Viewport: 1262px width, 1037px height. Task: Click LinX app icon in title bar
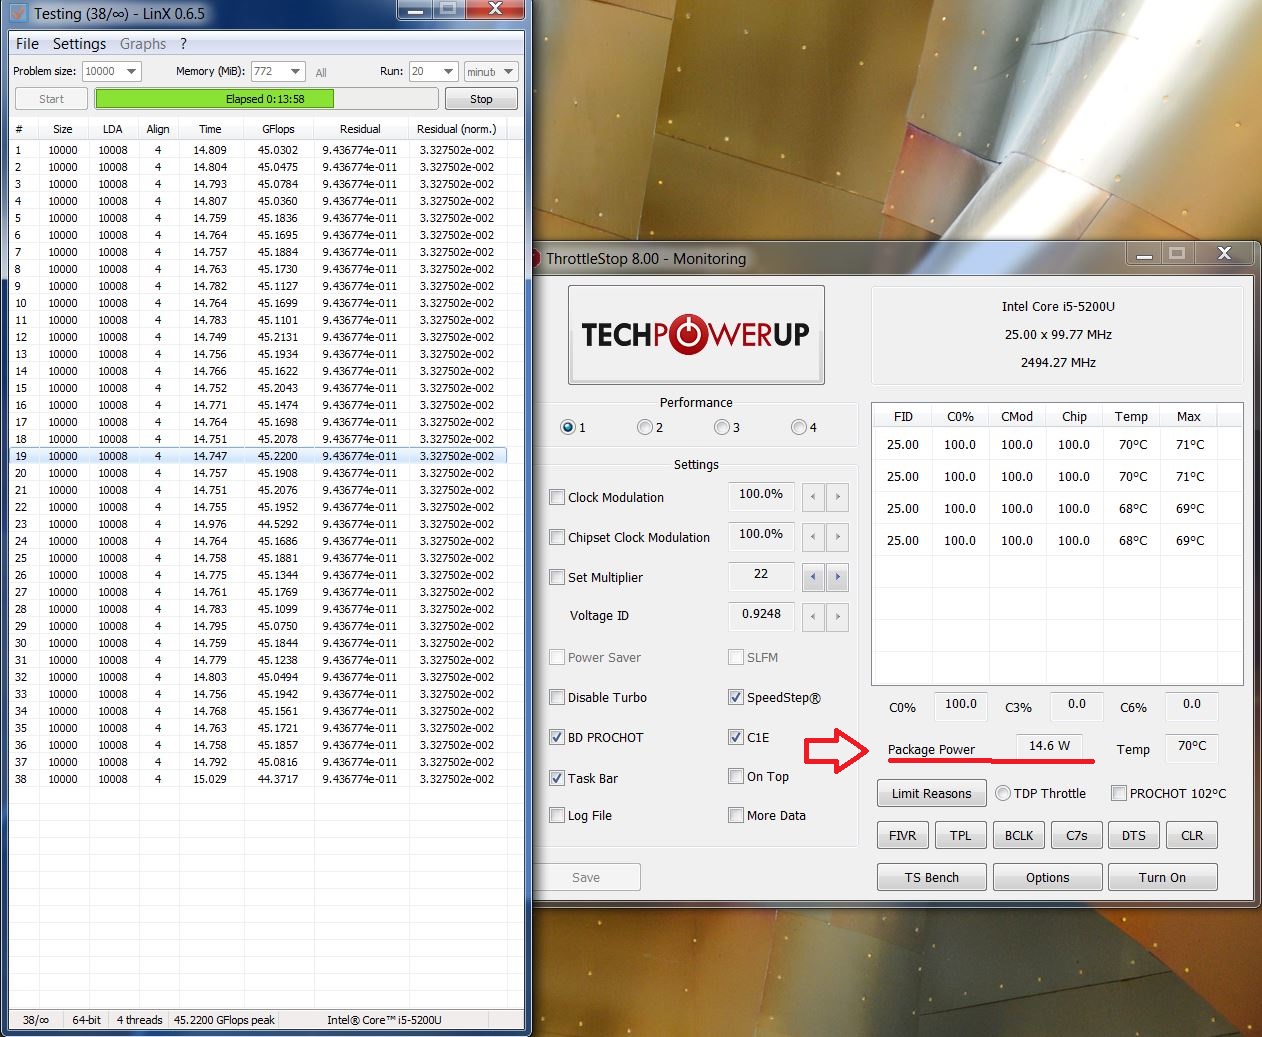point(18,13)
